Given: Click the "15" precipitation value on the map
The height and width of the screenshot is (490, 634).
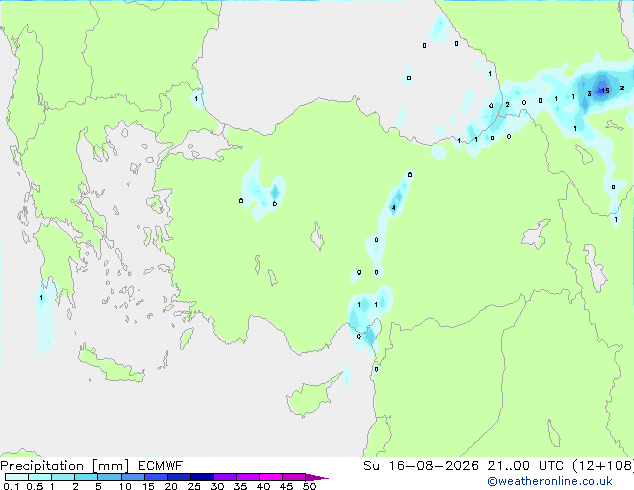Looking at the screenshot, I should coord(605,91).
